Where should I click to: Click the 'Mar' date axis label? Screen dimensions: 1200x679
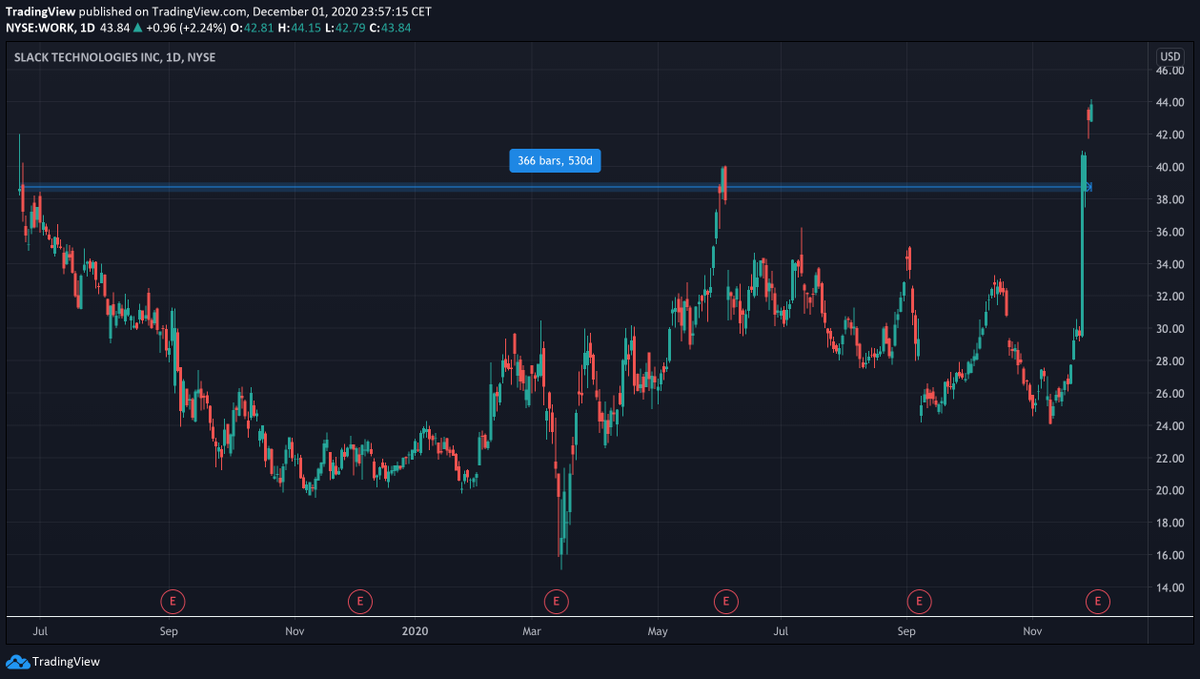(x=532, y=631)
